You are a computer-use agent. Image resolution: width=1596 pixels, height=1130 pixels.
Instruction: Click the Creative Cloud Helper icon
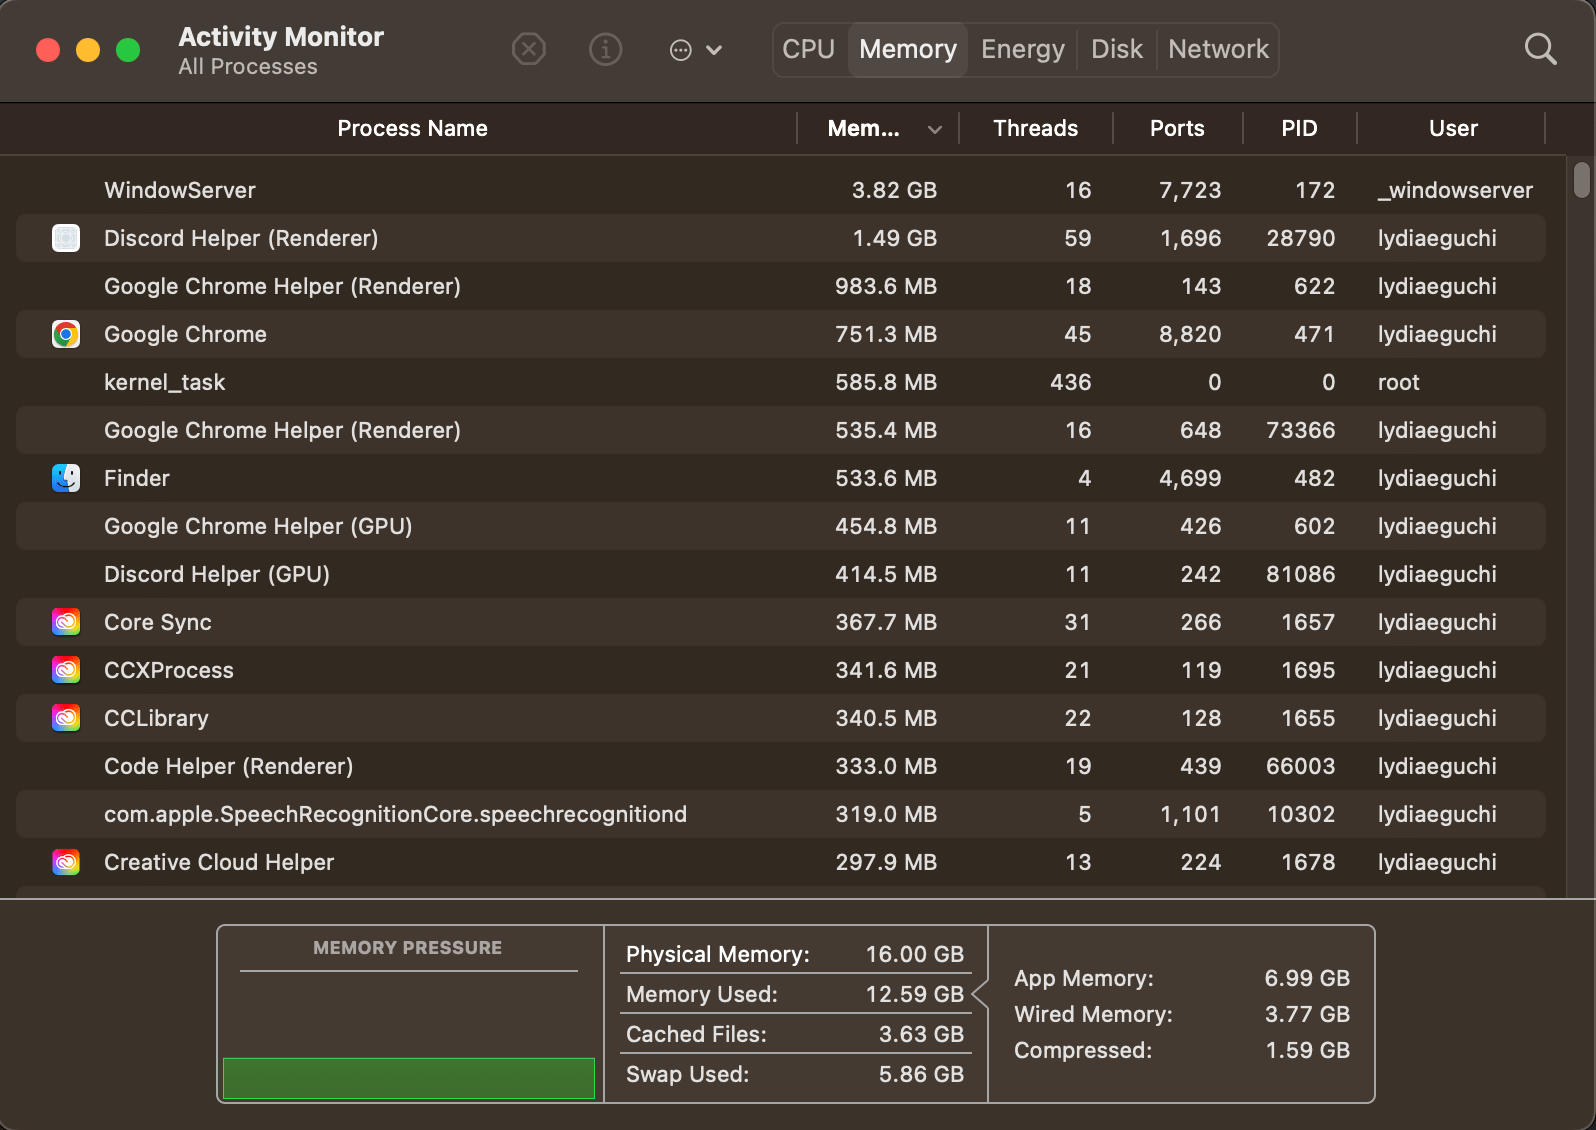[66, 862]
